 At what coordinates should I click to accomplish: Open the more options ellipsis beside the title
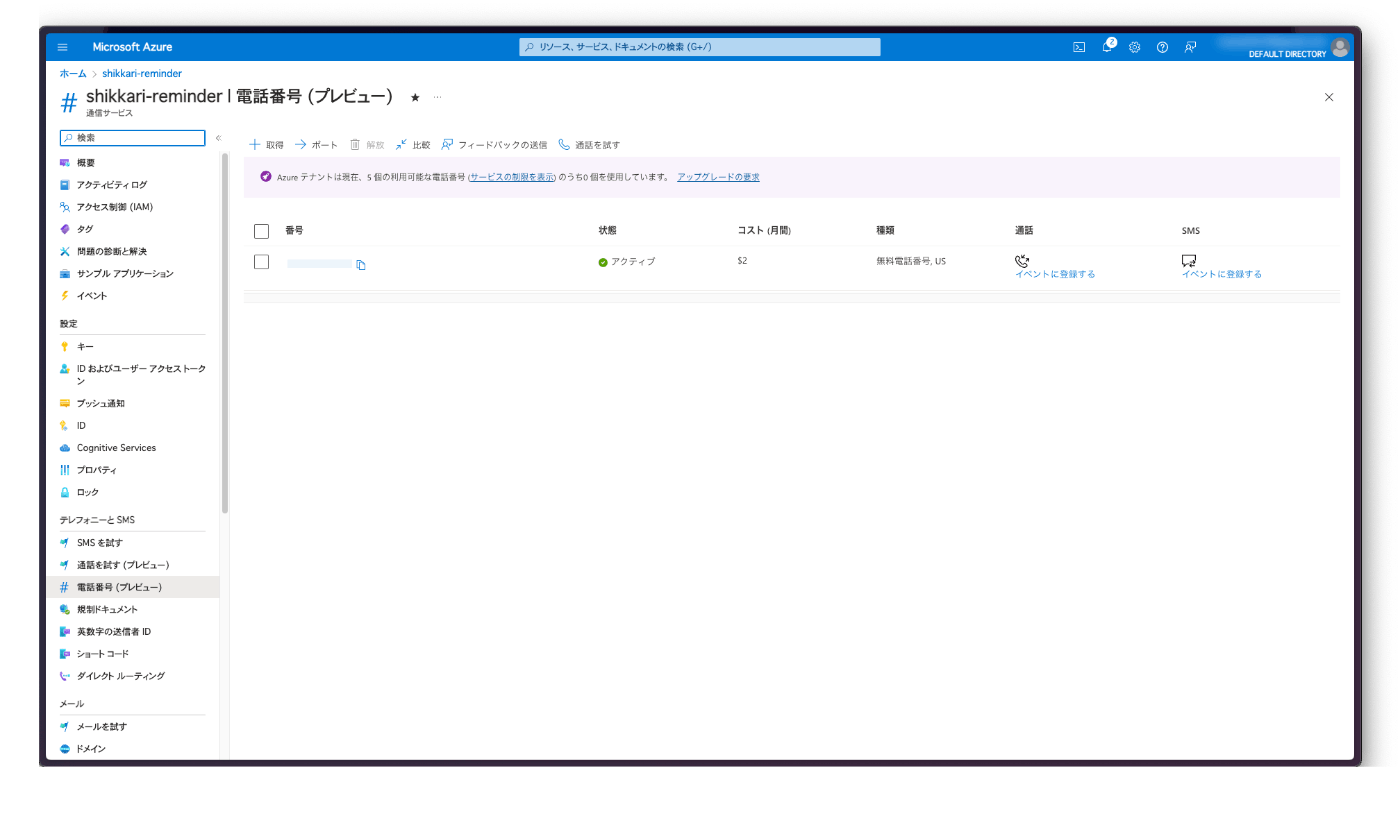[x=437, y=97]
